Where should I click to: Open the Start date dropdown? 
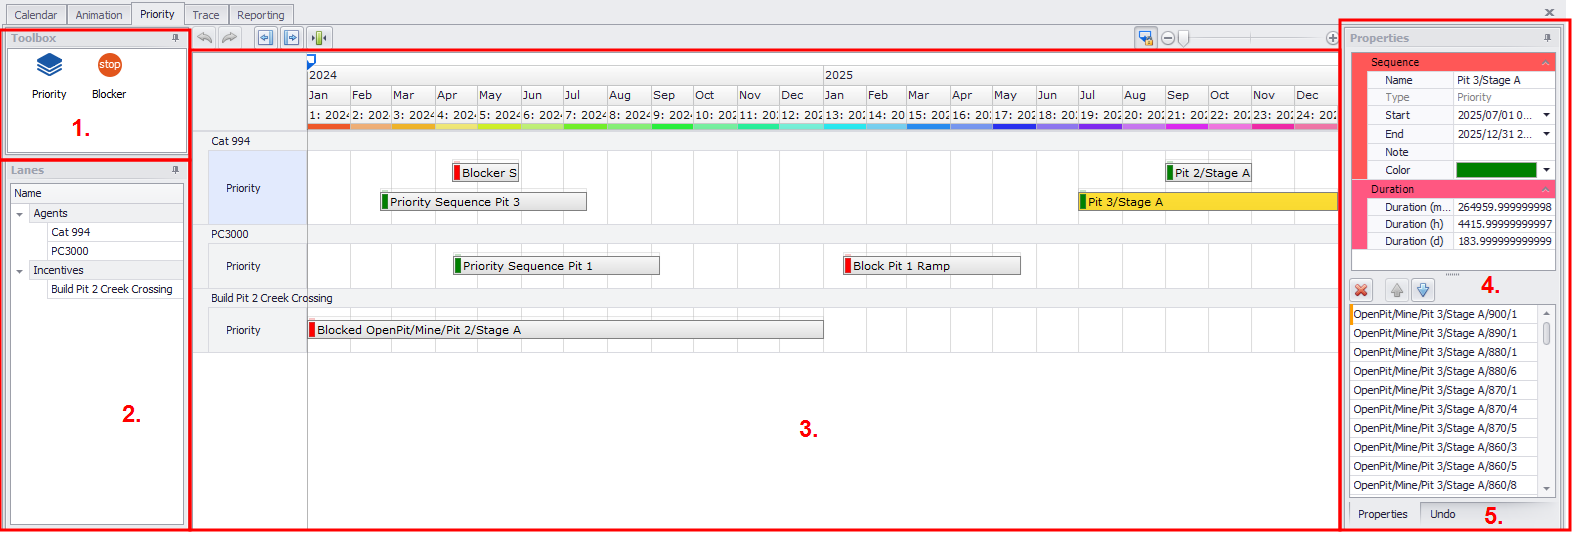(1546, 115)
